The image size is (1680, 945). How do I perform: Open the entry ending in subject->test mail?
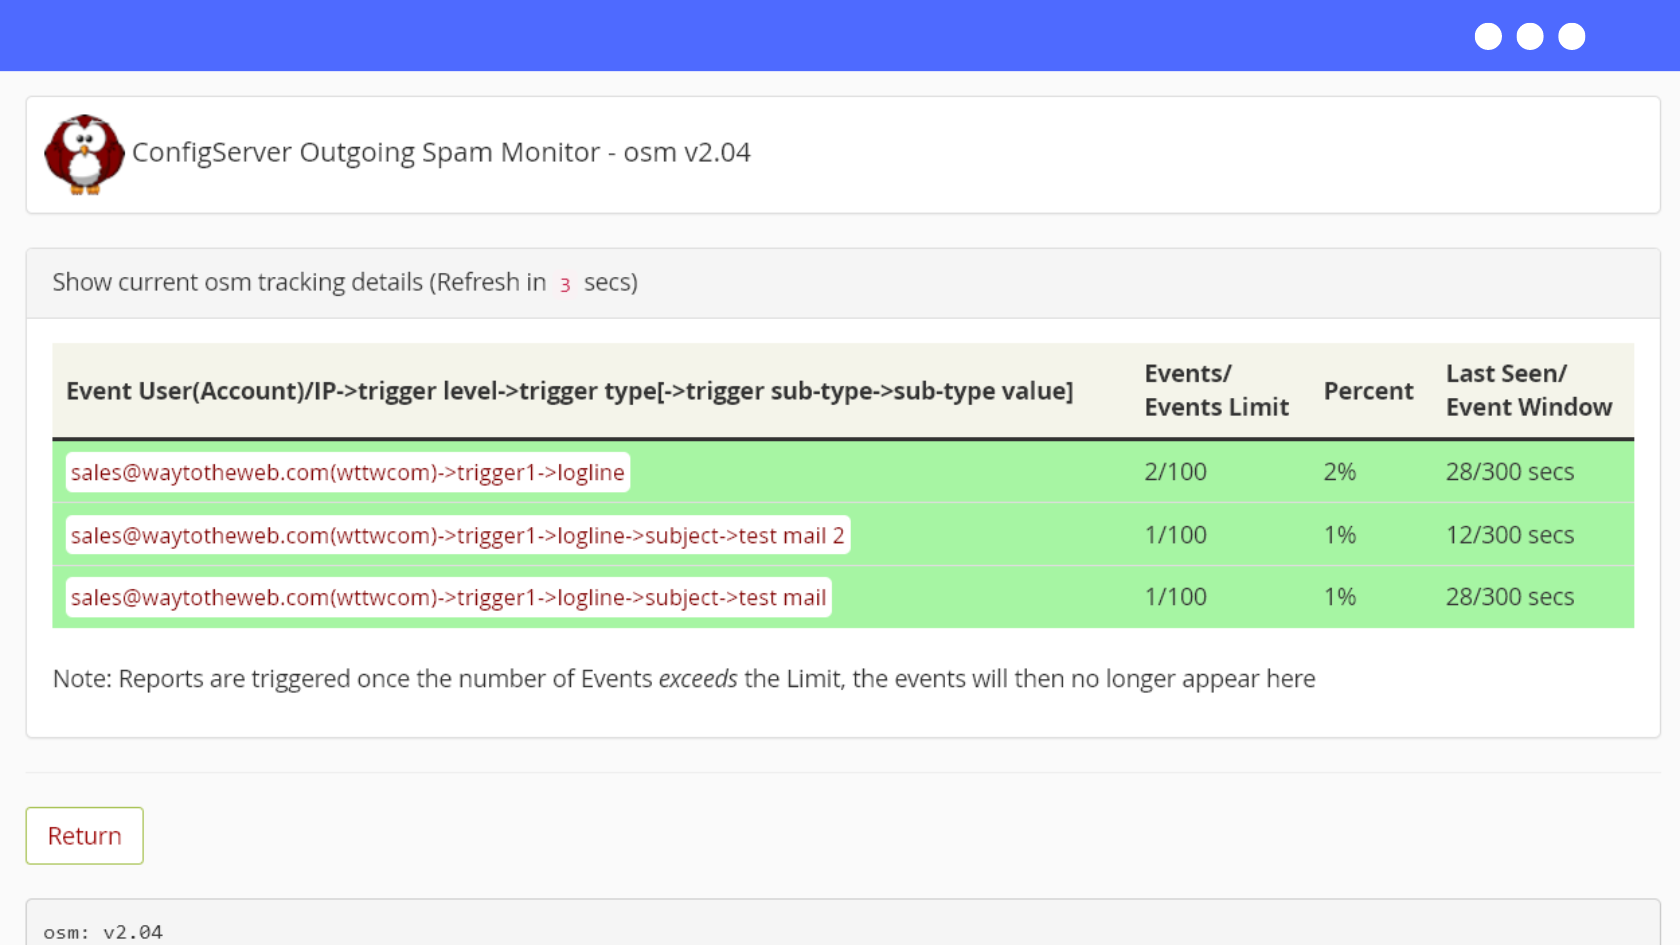point(448,597)
